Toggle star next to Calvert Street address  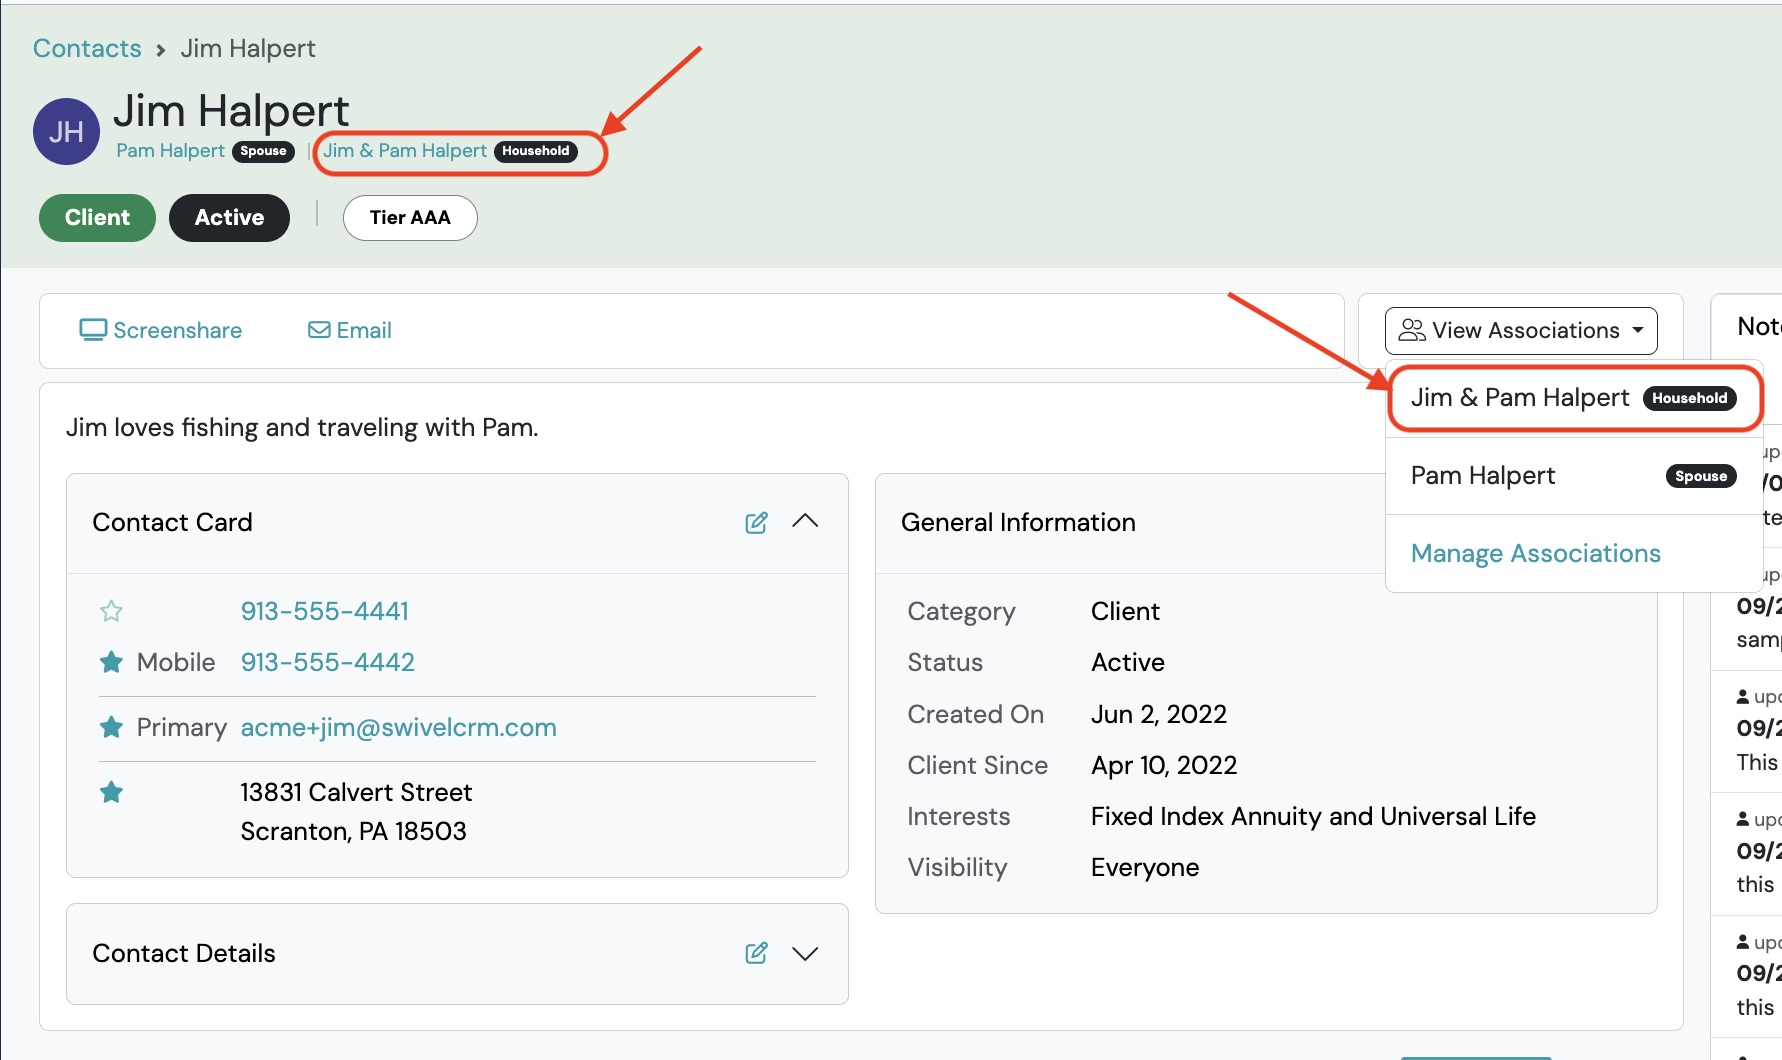[x=111, y=792]
